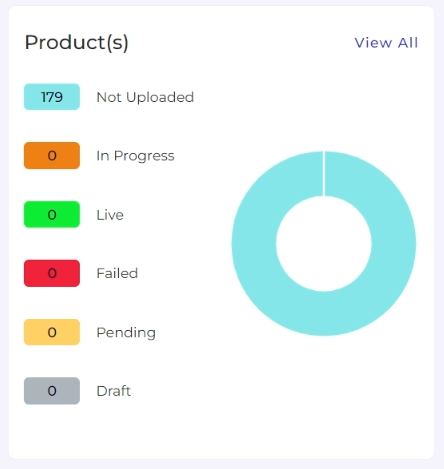Click the yellow Pending count badge
The image size is (444, 469).
coord(52,332)
